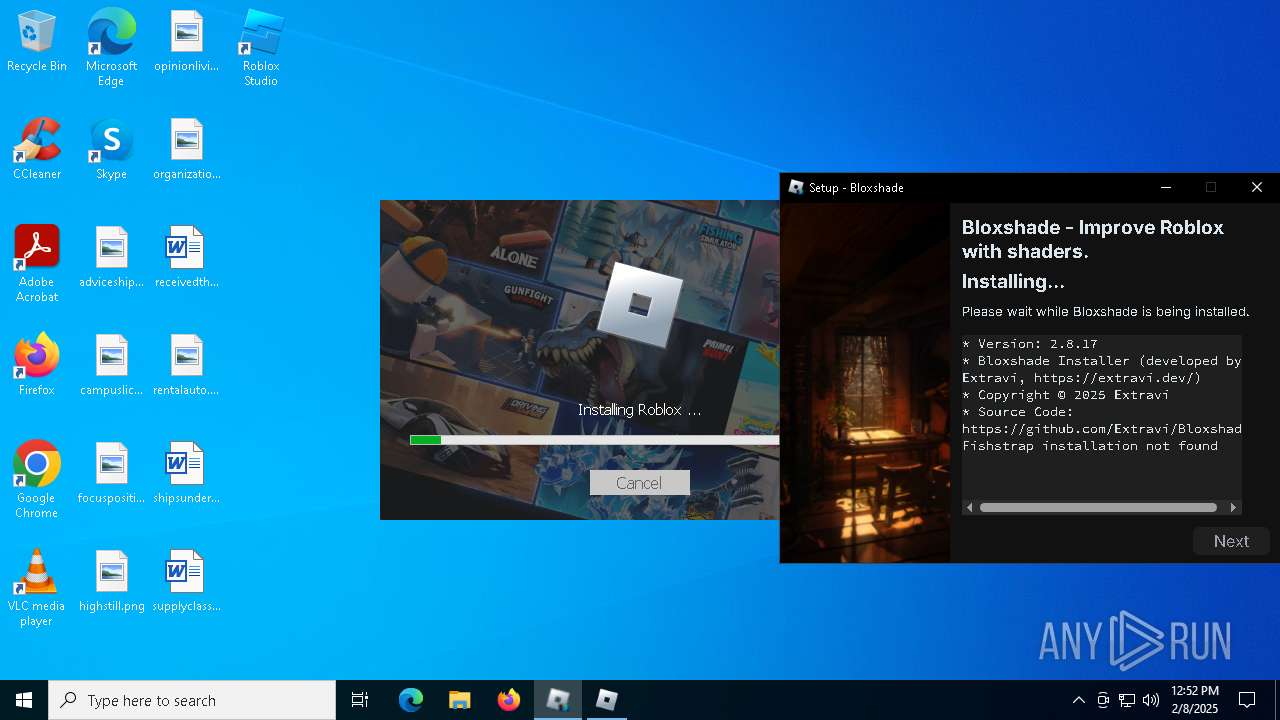This screenshot has width=1280, height=720.
Task: Select the highstill.png image file
Action: (x=111, y=582)
